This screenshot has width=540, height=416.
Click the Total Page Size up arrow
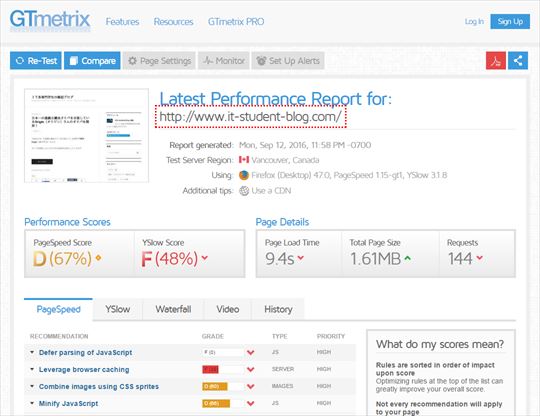point(407,258)
